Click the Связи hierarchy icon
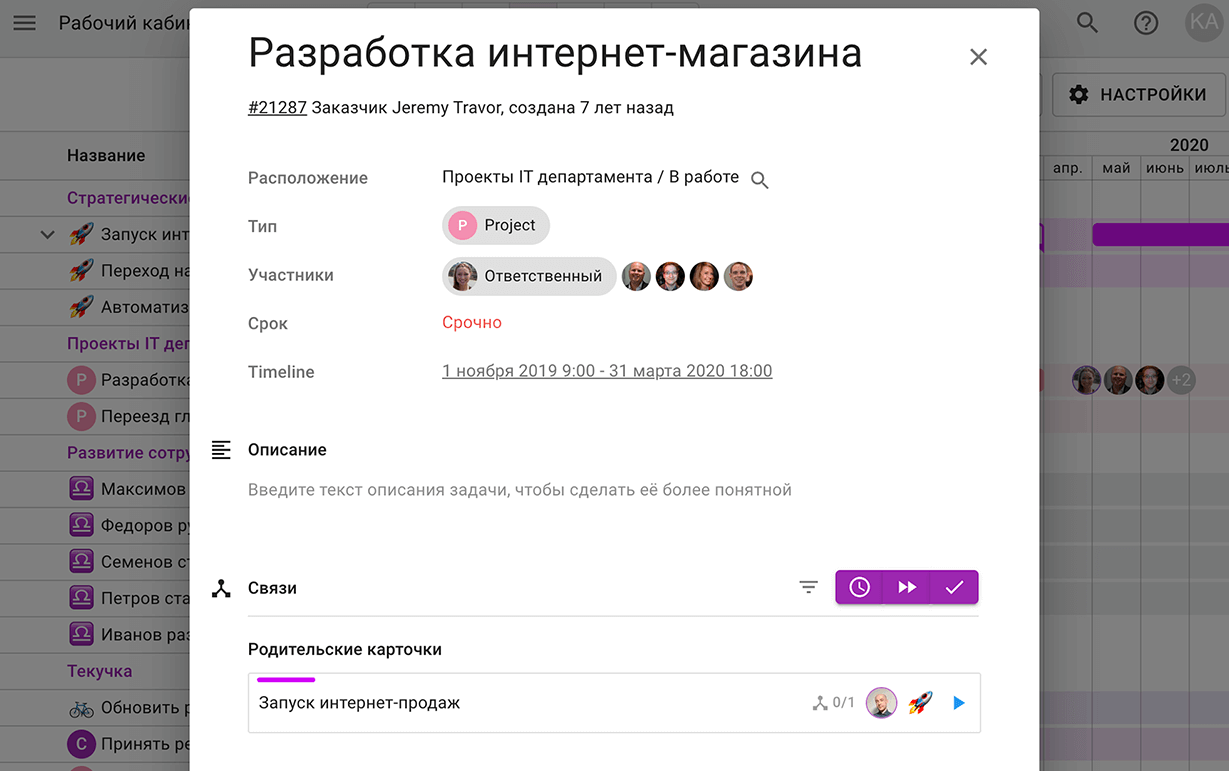Screen dimensions: 1229x771 pos(221,588)
